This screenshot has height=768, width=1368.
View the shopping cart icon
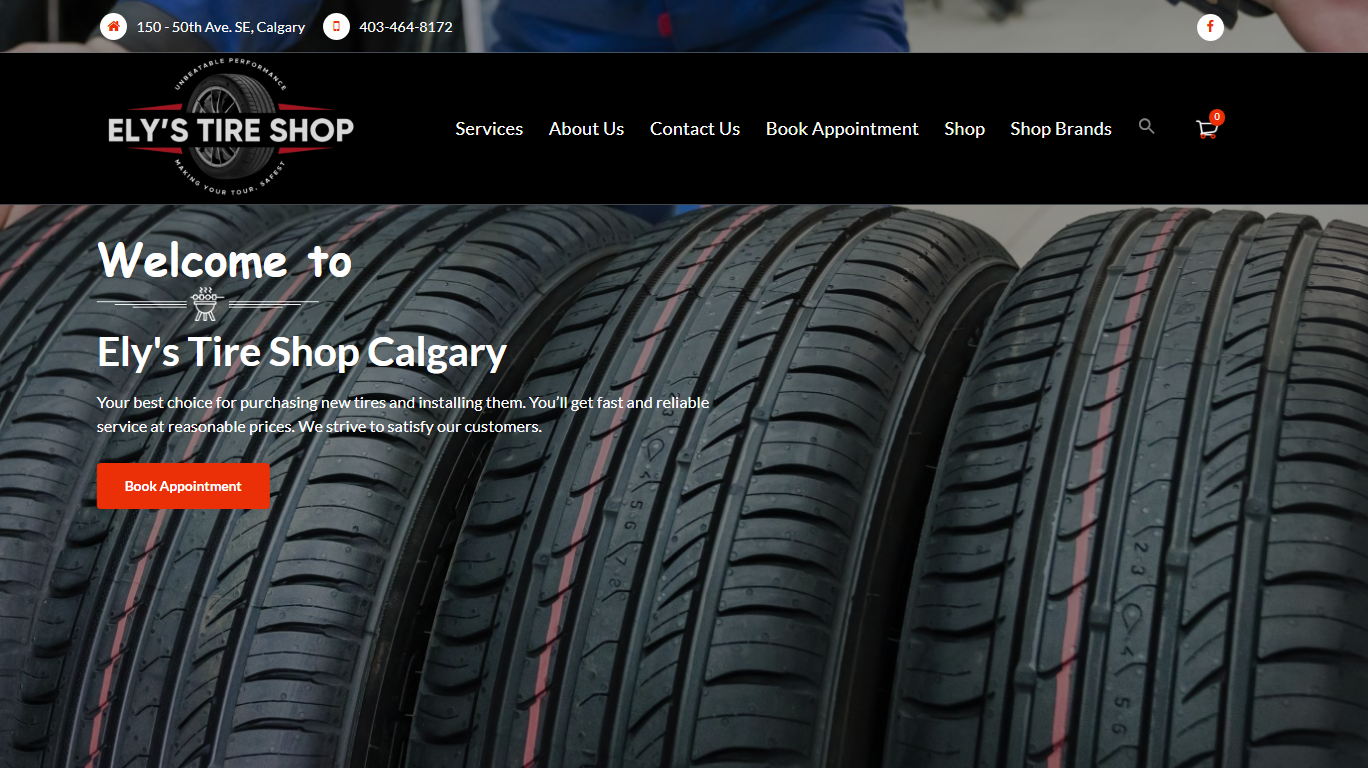pyautogui.click(x=1206, y=130)
